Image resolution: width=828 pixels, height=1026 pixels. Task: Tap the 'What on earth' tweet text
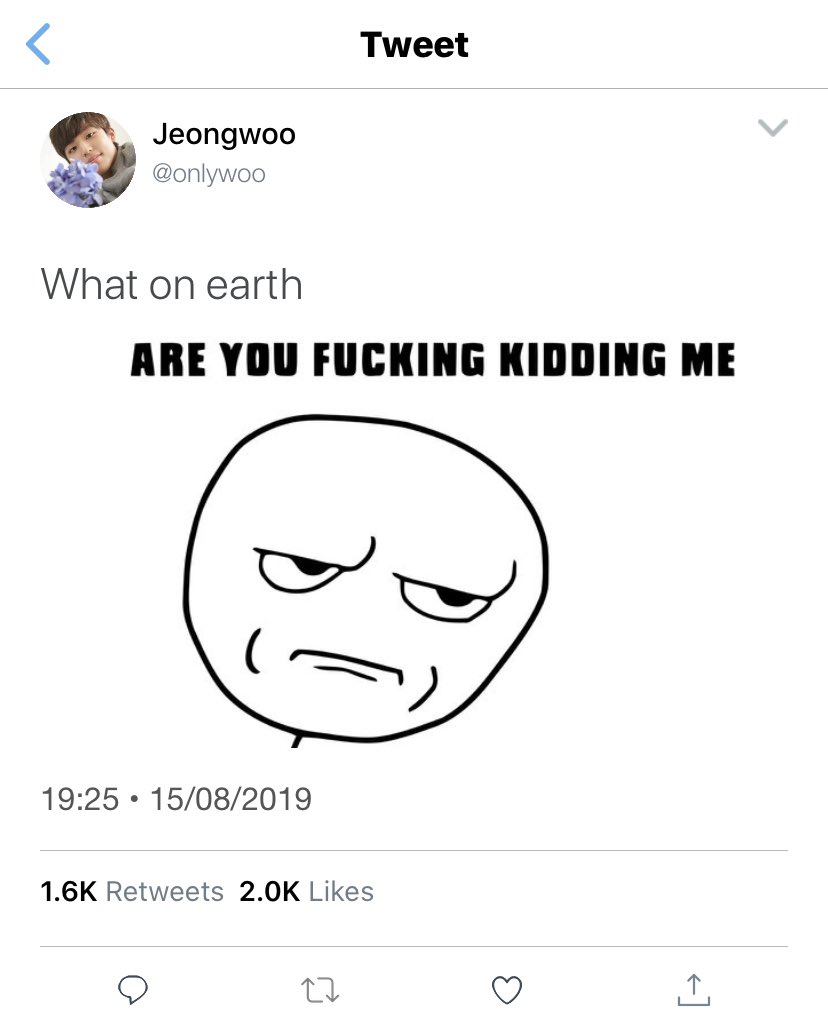(x=171, y=285)
